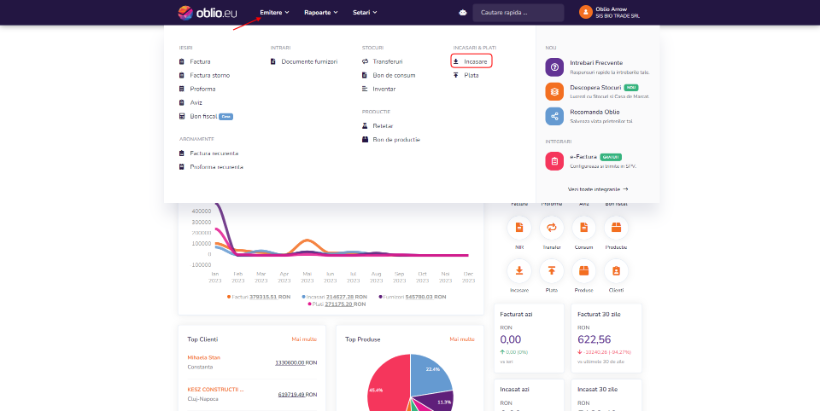Image resolution: width=820 pixels, height=411 pixels.
Task: Click the blue Recomanda Oblio share icon
Action: (x=554, y=115)
